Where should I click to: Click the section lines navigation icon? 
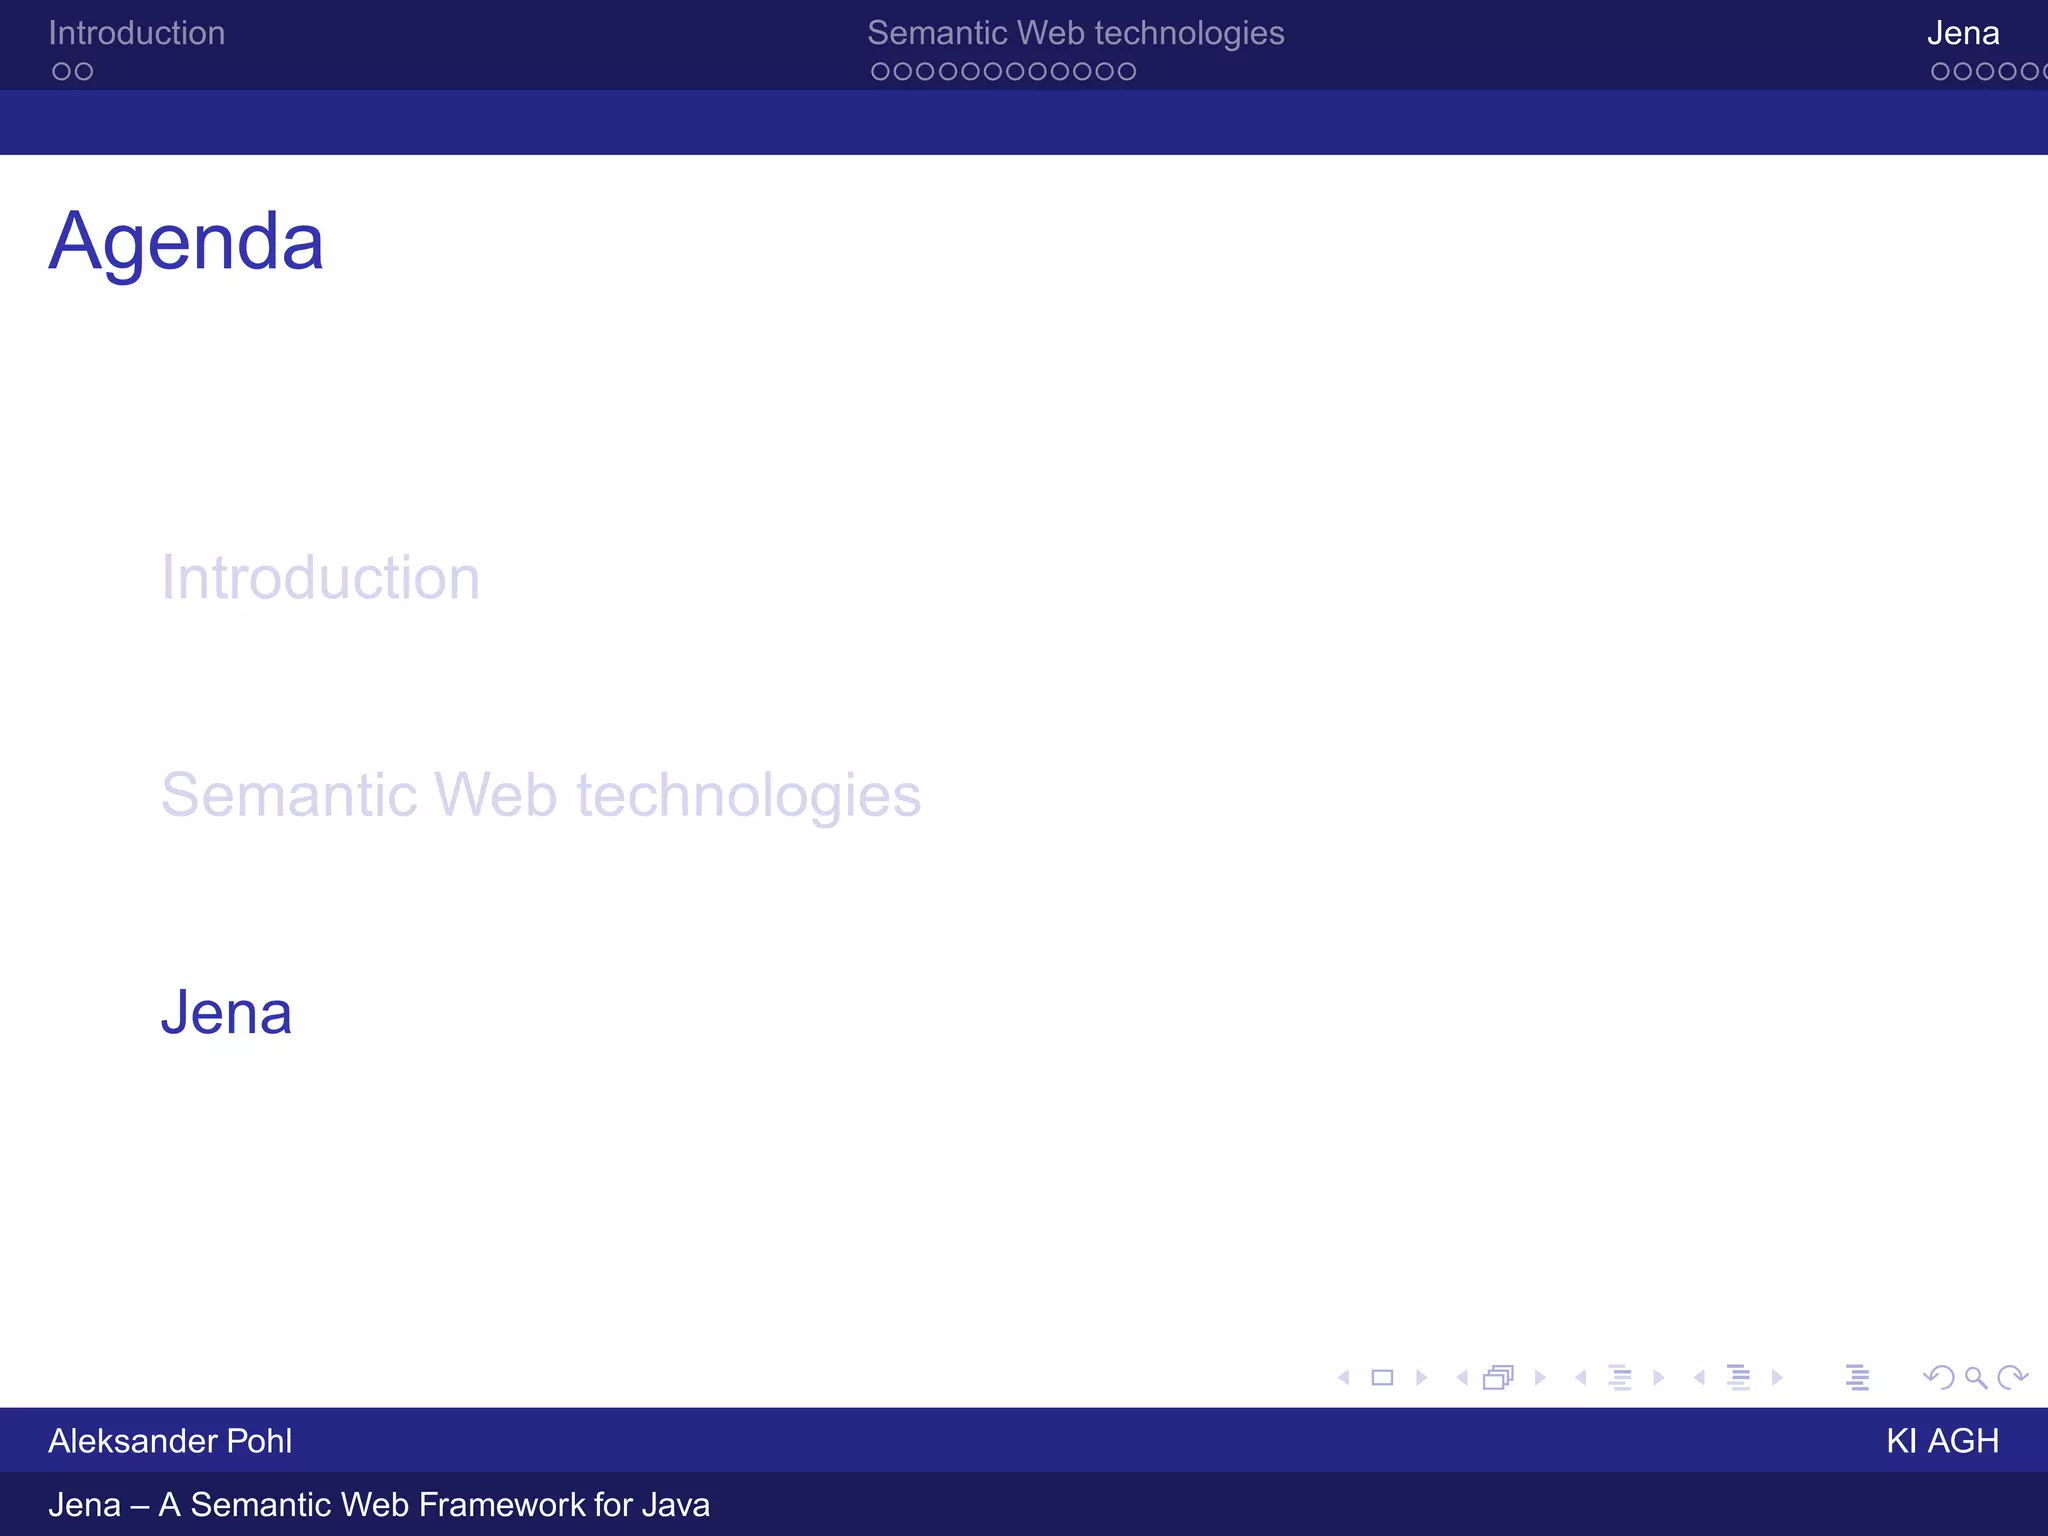1738,1378
